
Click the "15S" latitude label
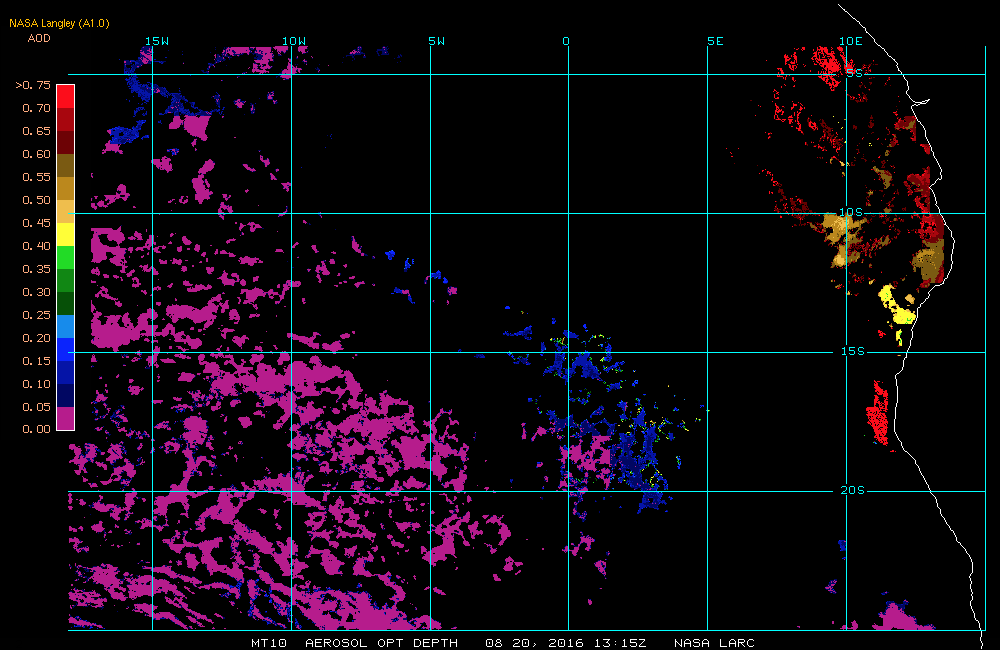[853, 351]
